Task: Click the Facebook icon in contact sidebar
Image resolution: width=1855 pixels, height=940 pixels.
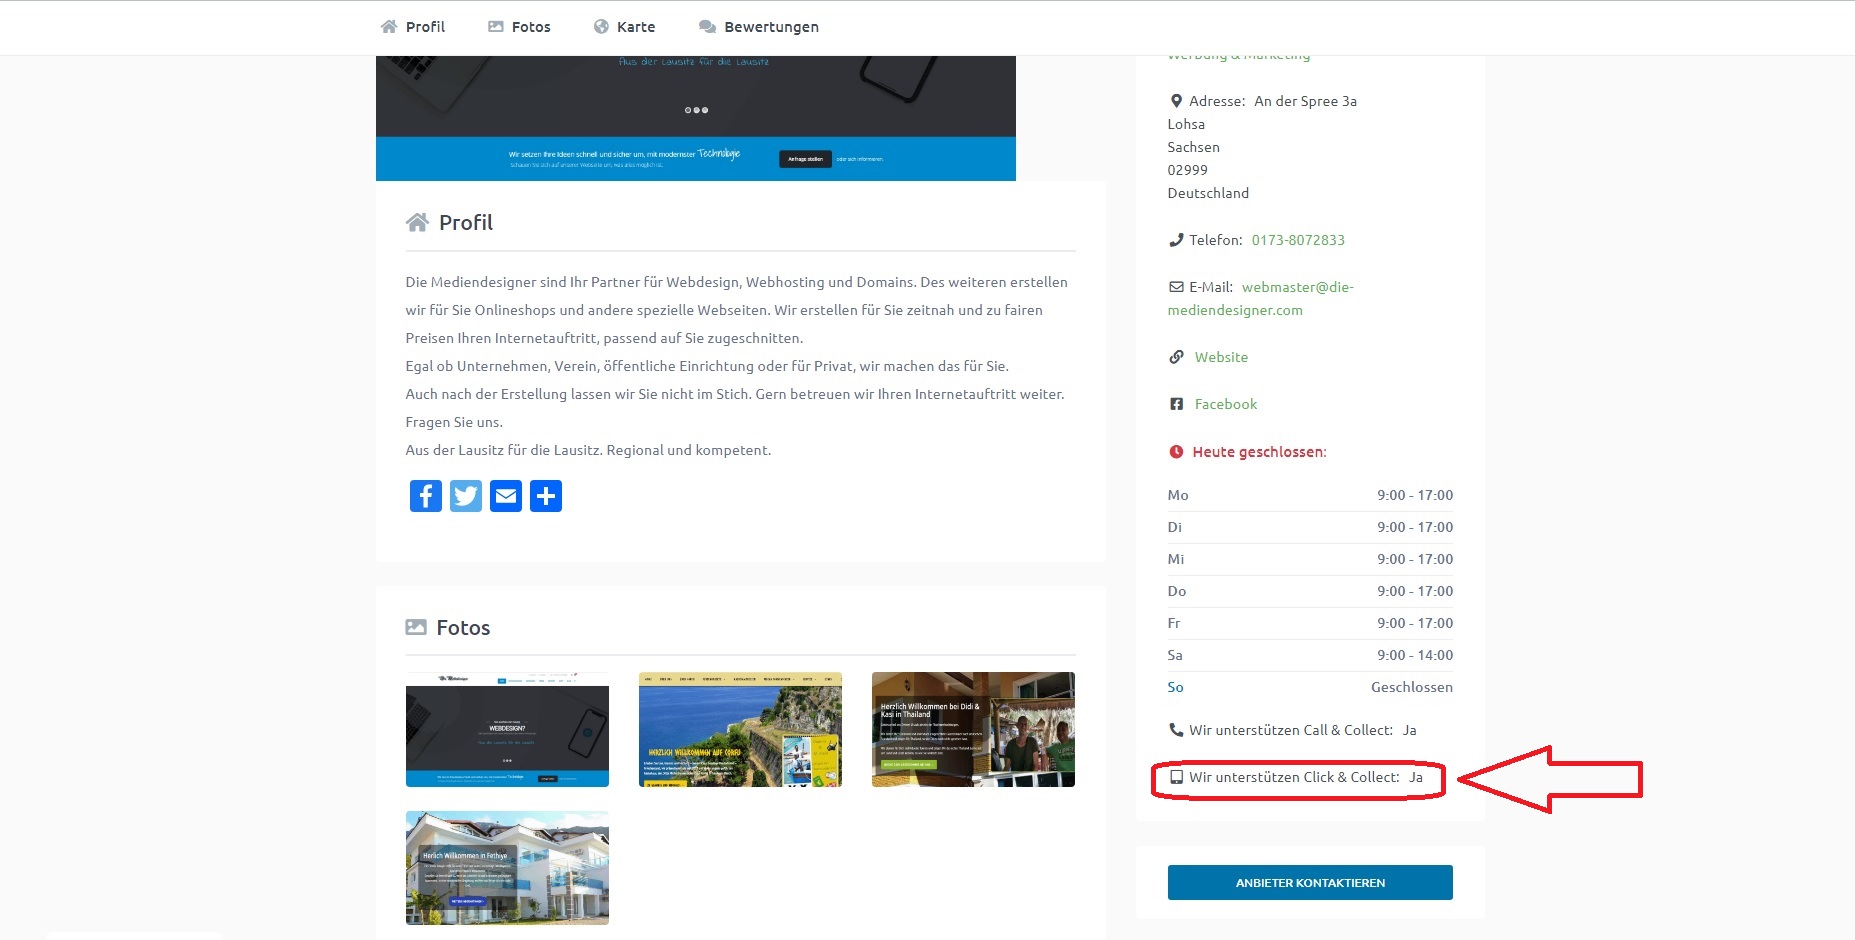Action: tap(1176, 404)
